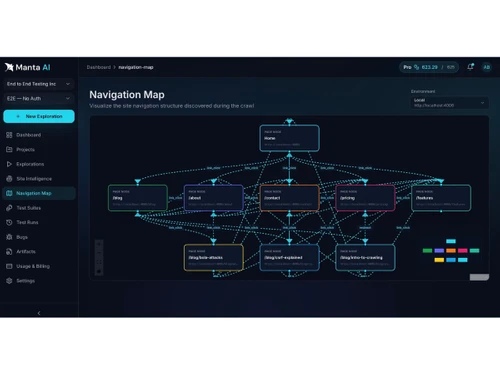Select the /contact page node
The height and width of the screenshot is (375, 500).
pos(289,198)
